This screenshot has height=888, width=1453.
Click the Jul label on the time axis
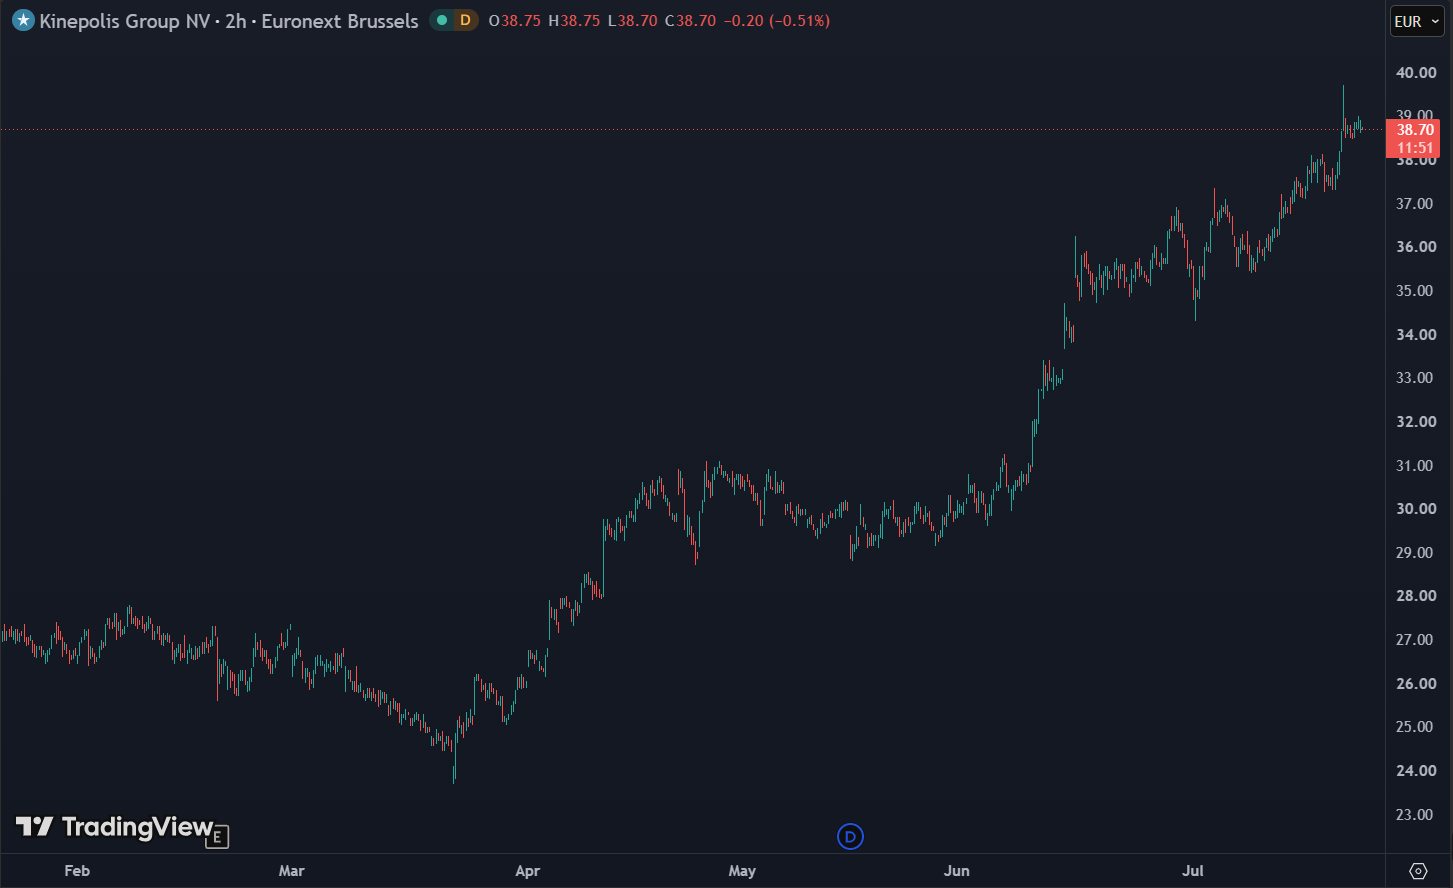click(1193, 871)
